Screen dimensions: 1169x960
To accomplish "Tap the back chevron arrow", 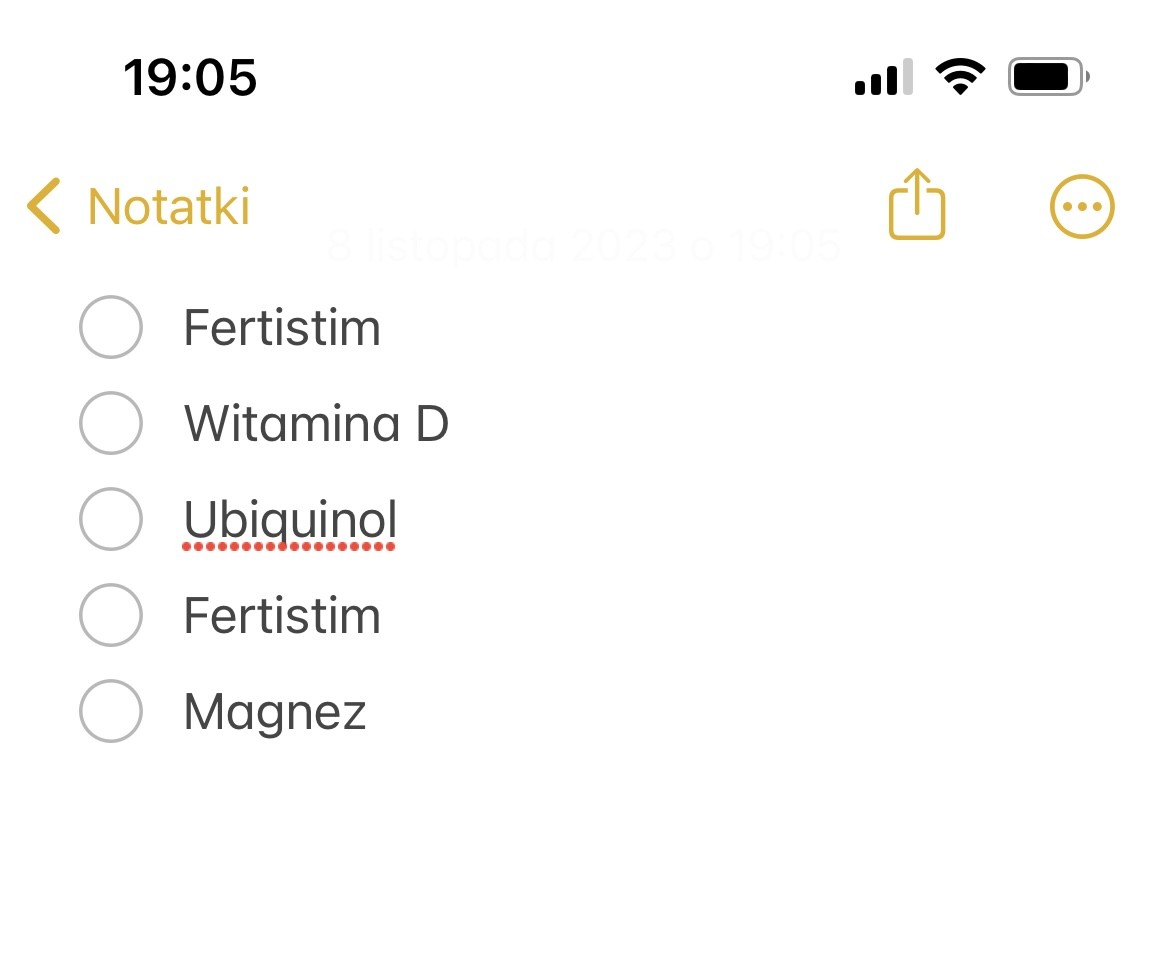I will (44, 206).
